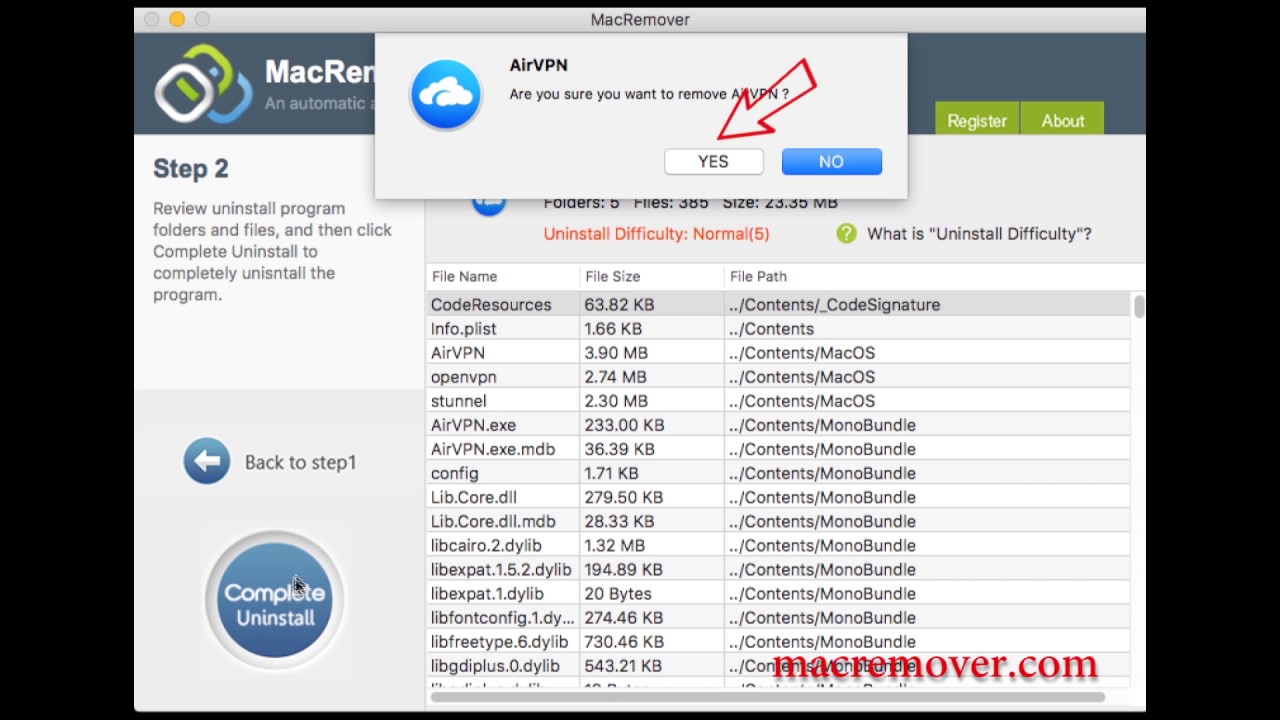The height and width of the screenshot is (720, 1280).
Task: Go back via Back to step1 label
Action: pyautogui.click(x=300, y=462)
